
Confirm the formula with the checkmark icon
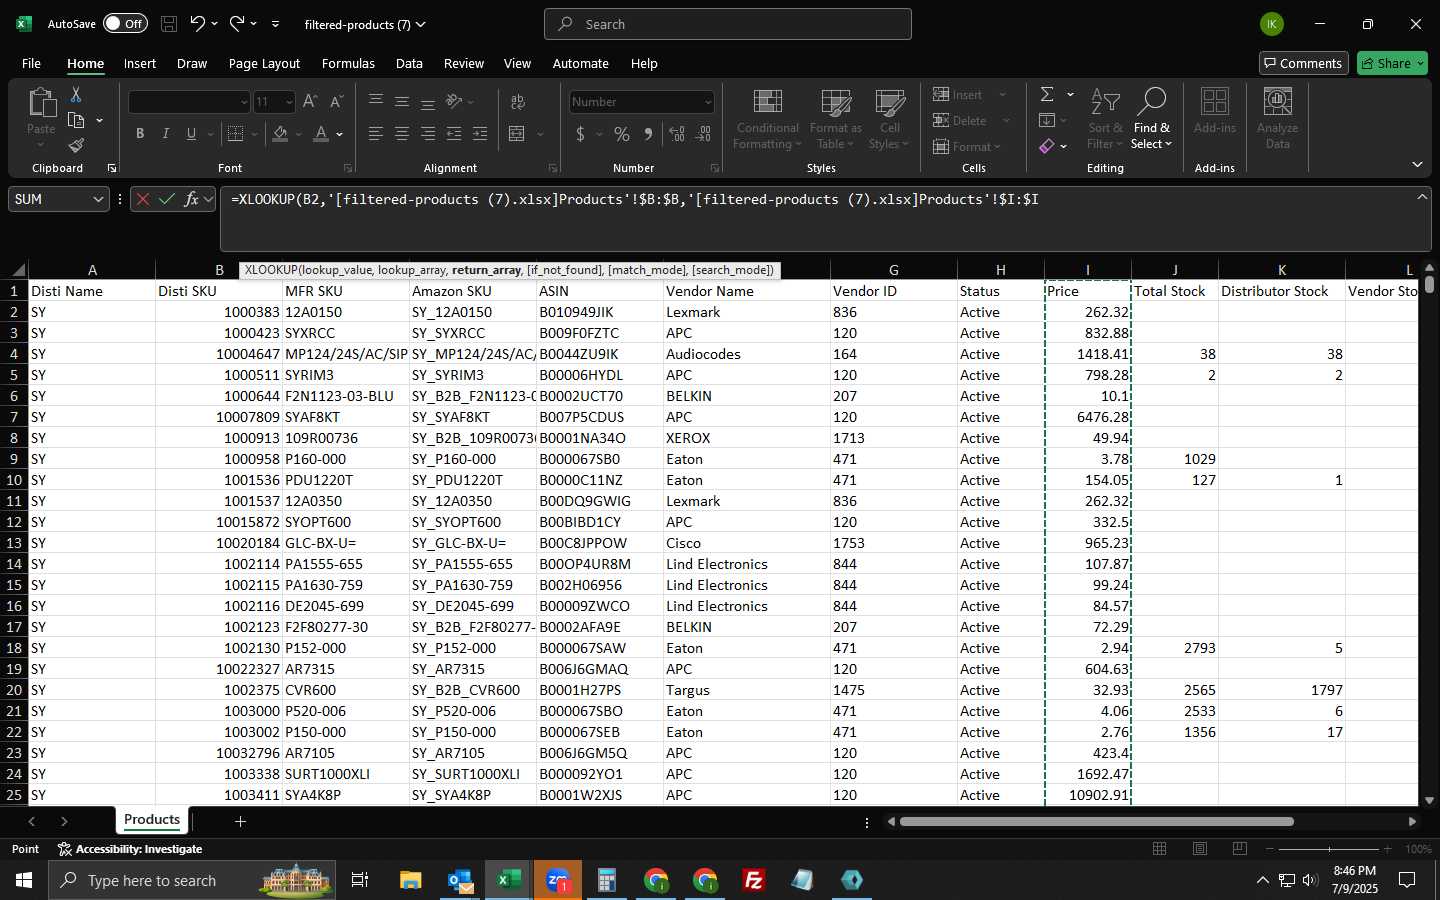(167, 199)
